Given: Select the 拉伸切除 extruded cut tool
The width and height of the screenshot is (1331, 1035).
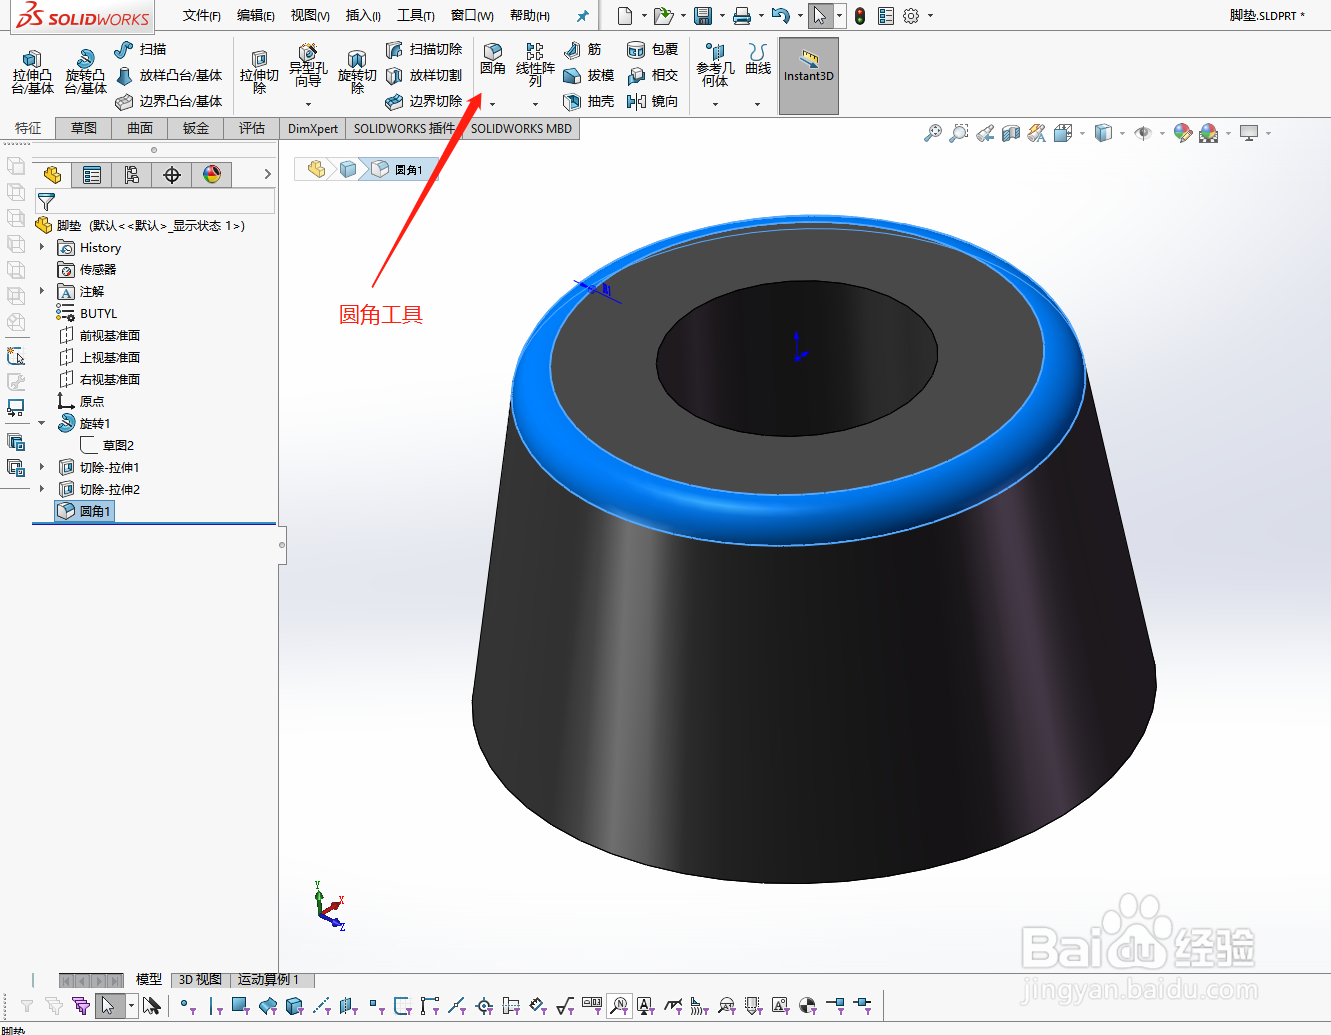Looking at the screenshot, I should click(x=259, y=72).
